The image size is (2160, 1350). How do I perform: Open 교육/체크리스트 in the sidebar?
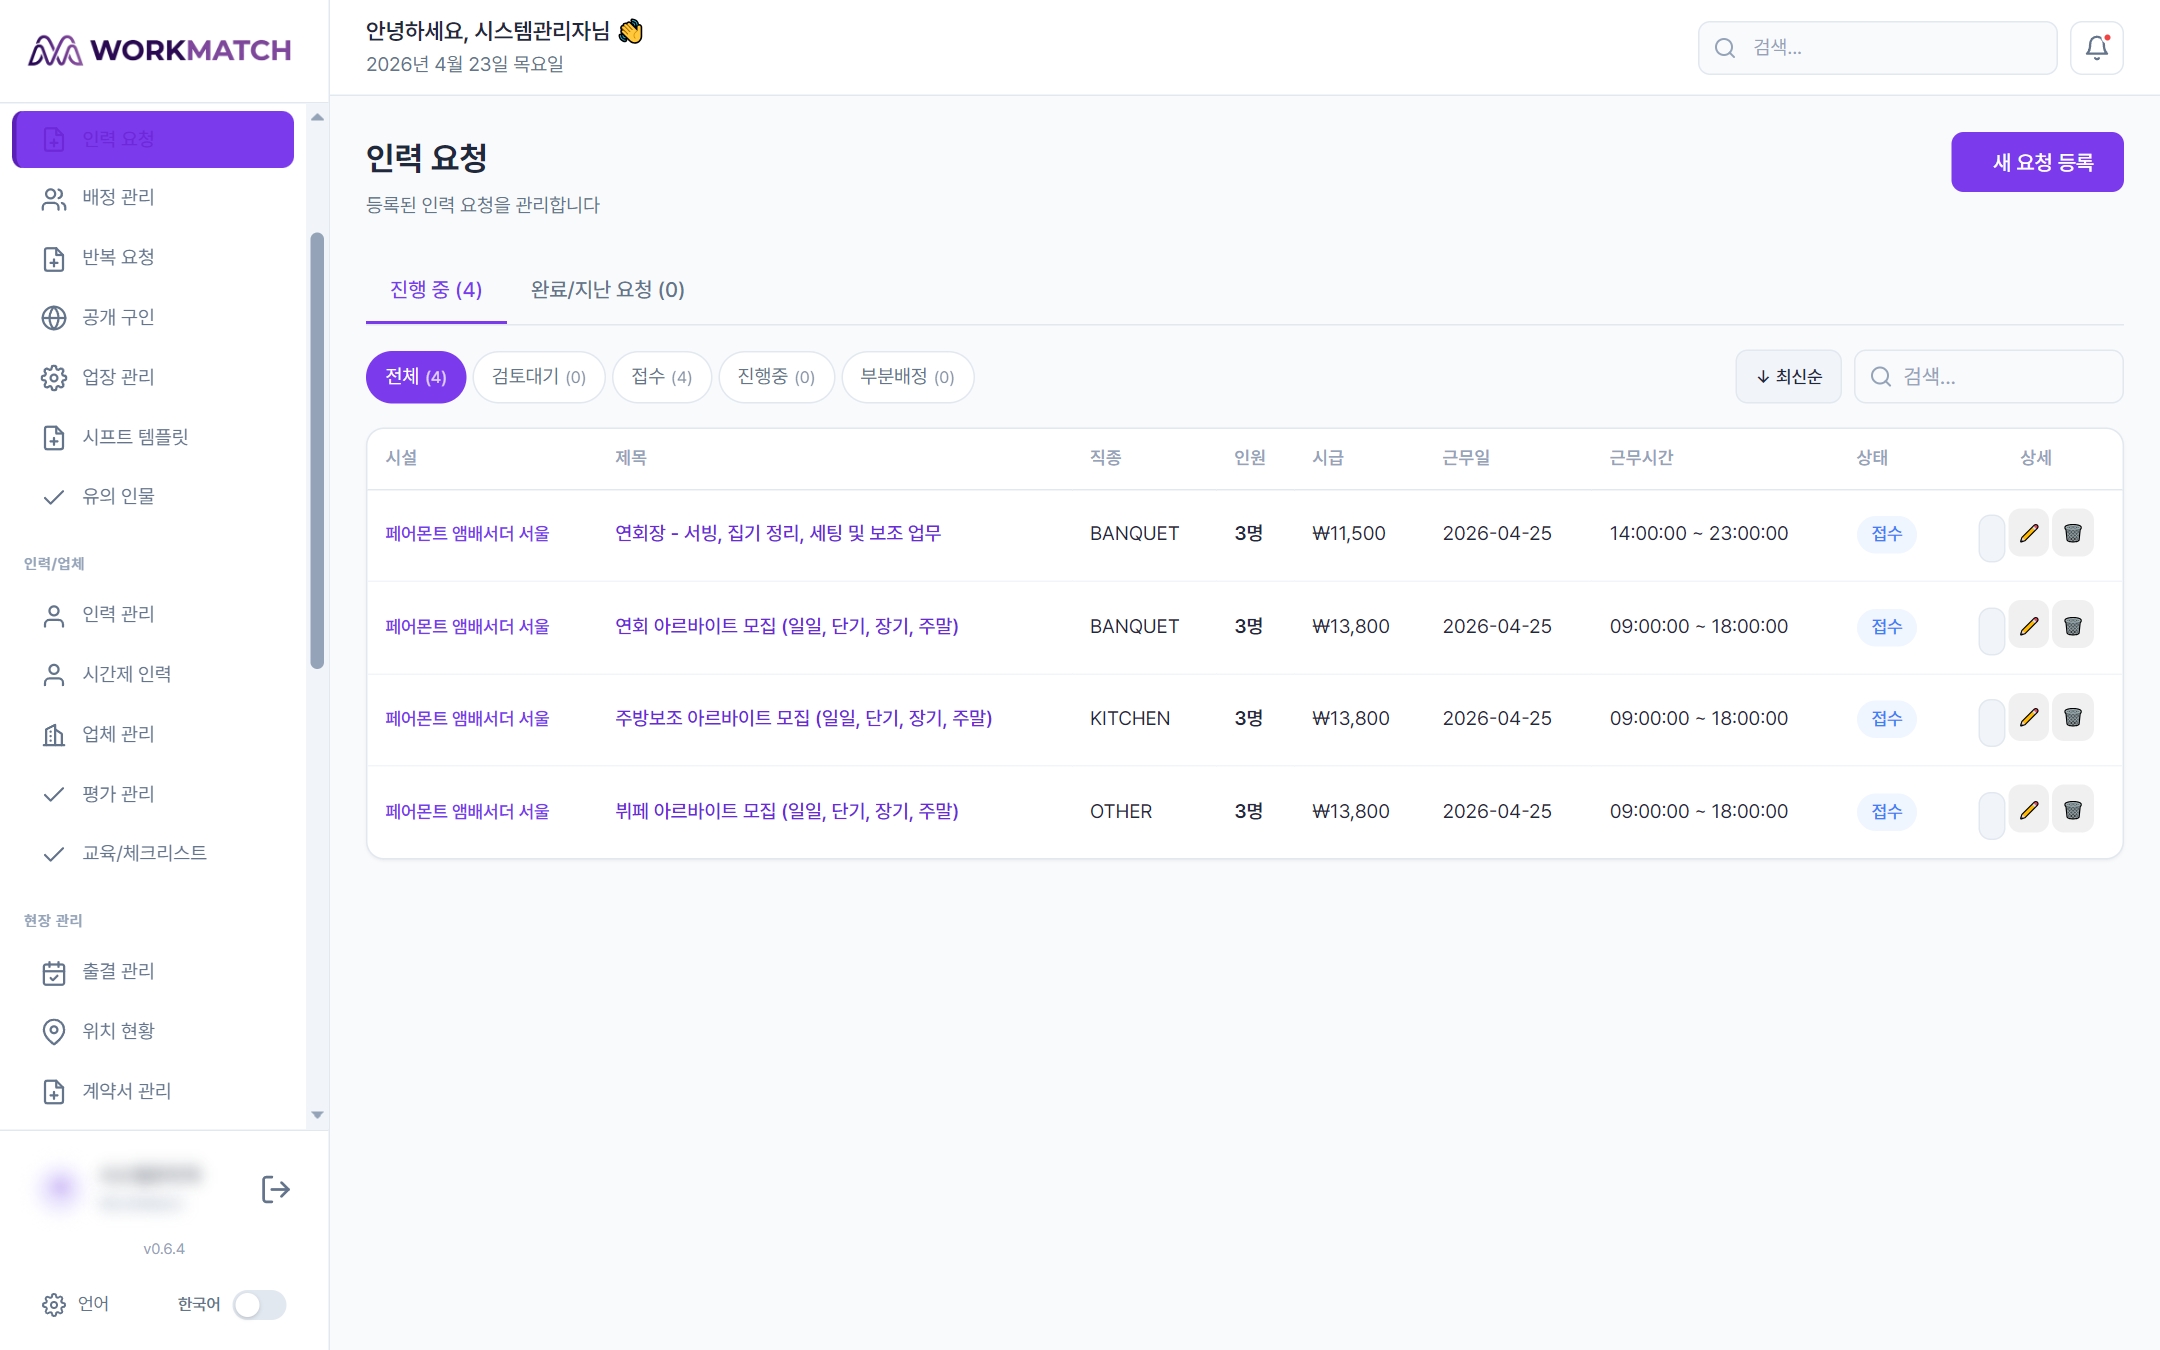click(153, 853)
